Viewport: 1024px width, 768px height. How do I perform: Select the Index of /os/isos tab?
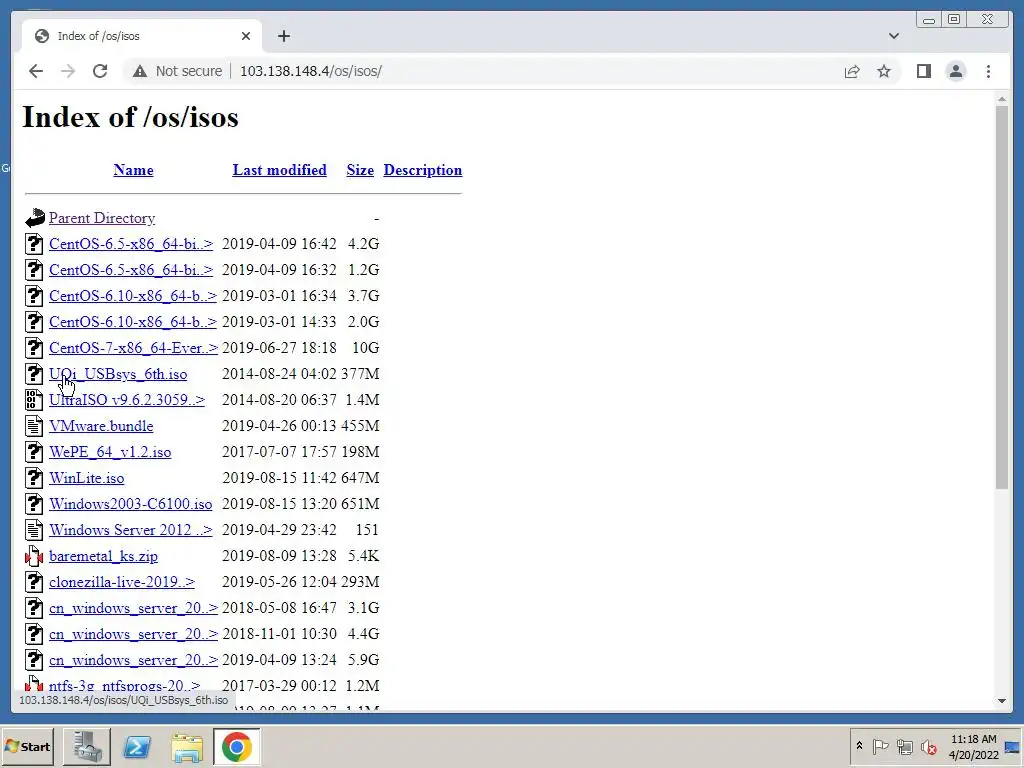[142, 36]
